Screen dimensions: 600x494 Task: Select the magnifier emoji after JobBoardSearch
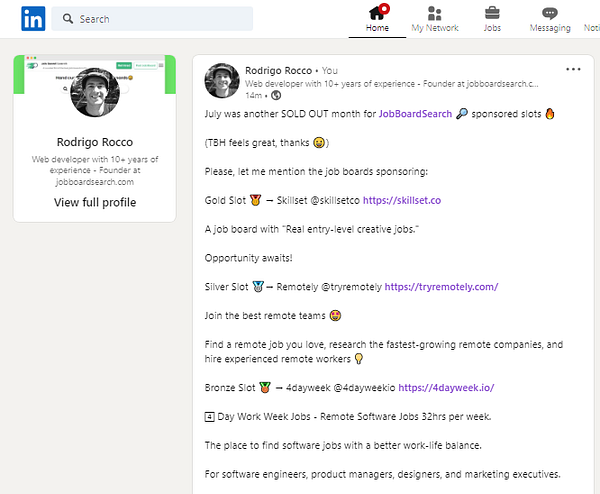pyautogui.click(x=462, y=114)
